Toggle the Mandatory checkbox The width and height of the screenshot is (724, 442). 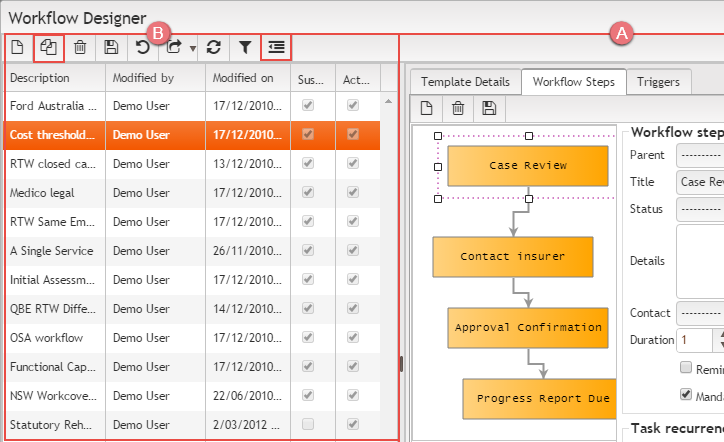pos(685,394)
